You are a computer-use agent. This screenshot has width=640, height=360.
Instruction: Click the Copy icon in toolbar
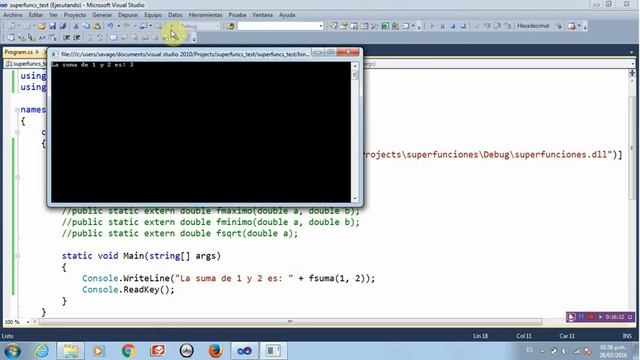coord(87,26)
